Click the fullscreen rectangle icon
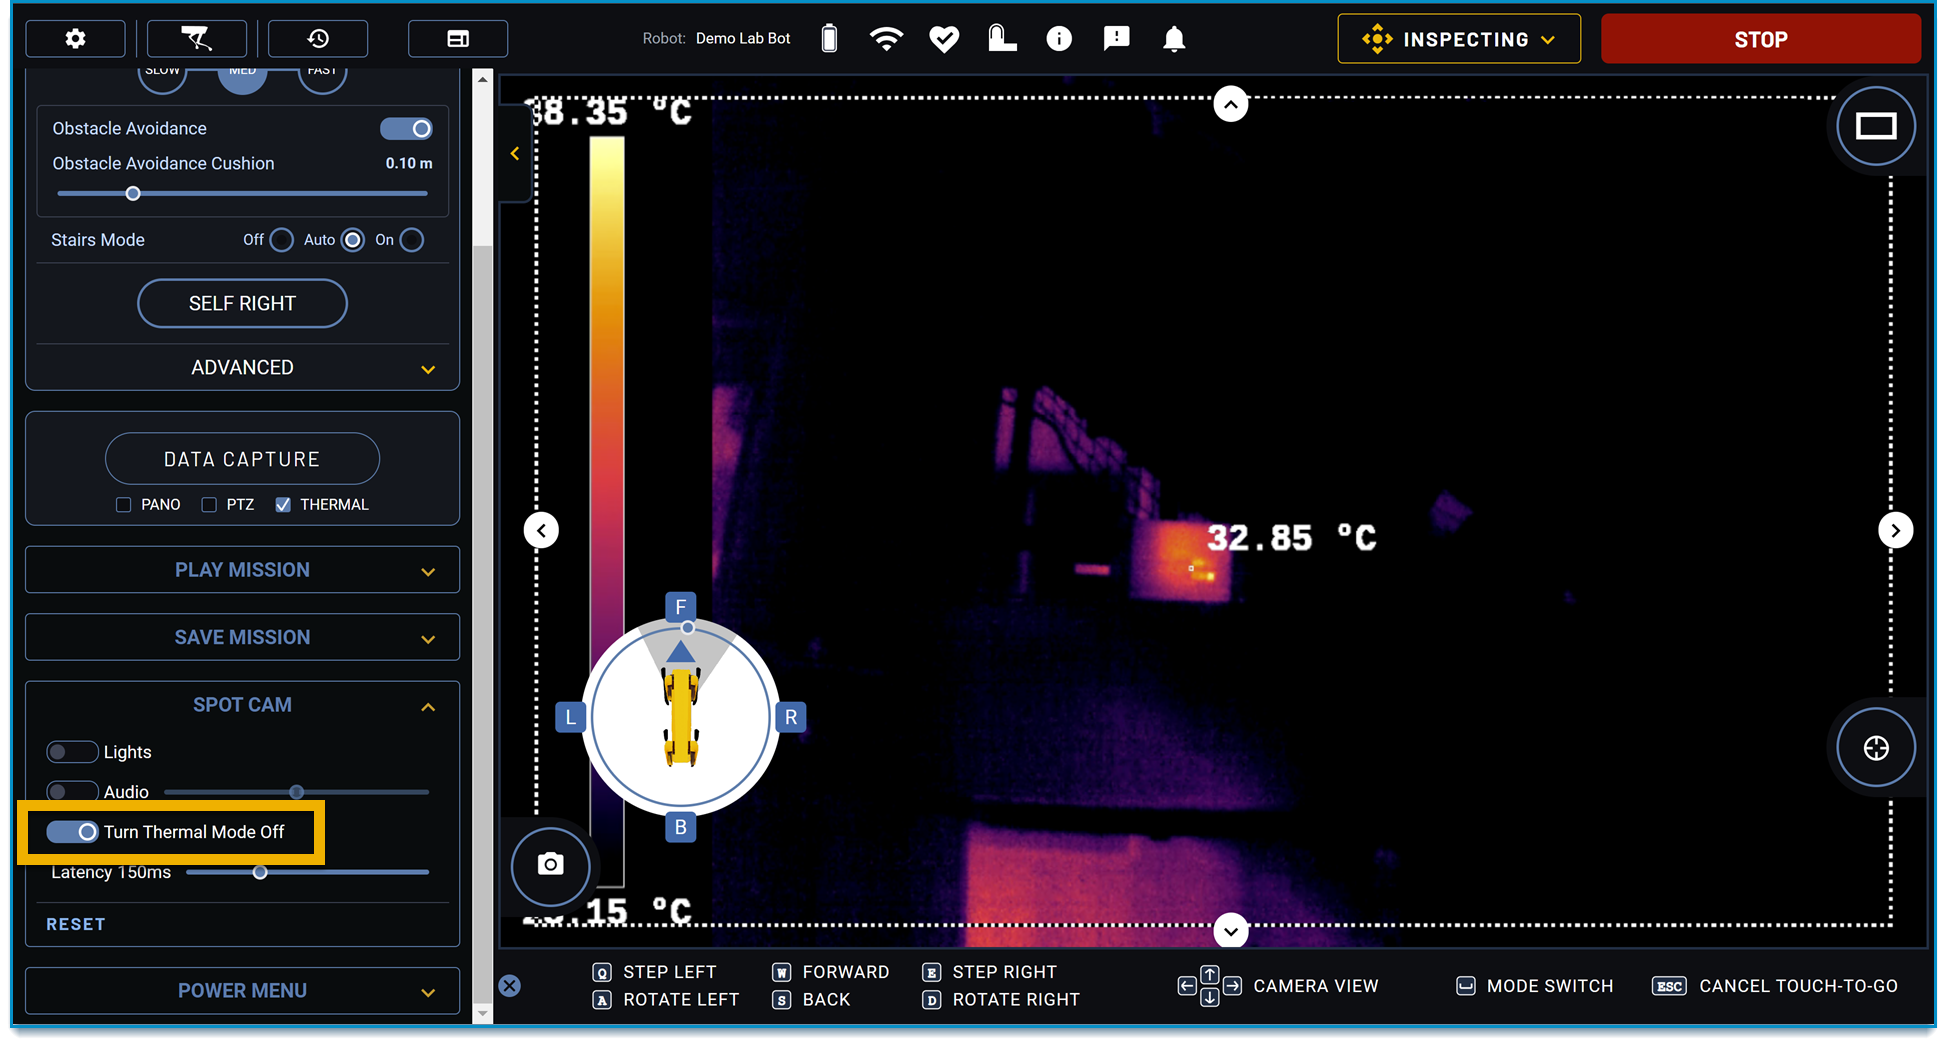This screenshot has height=1048, width=1947. point(1876,126)
